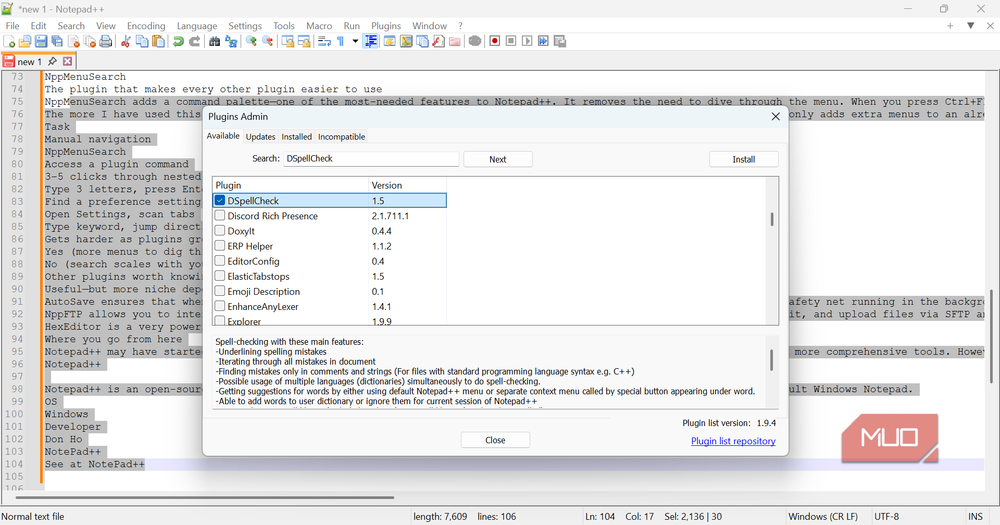Click the Version column header
This screenshot has width=1000, height=525.
(x=408, y=185)
